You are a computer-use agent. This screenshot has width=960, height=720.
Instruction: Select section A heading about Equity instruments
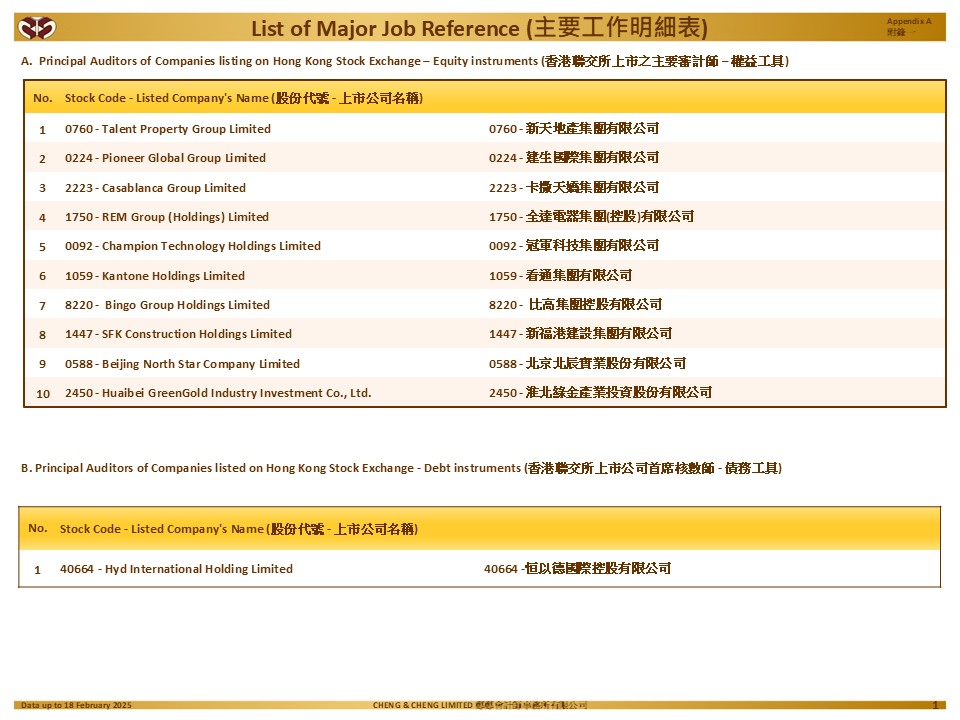[405, 61]
